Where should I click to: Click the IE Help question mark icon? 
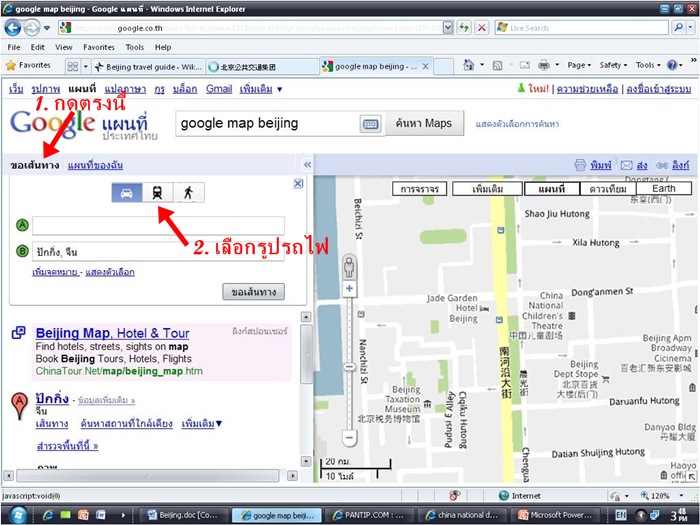click(671, 65)
